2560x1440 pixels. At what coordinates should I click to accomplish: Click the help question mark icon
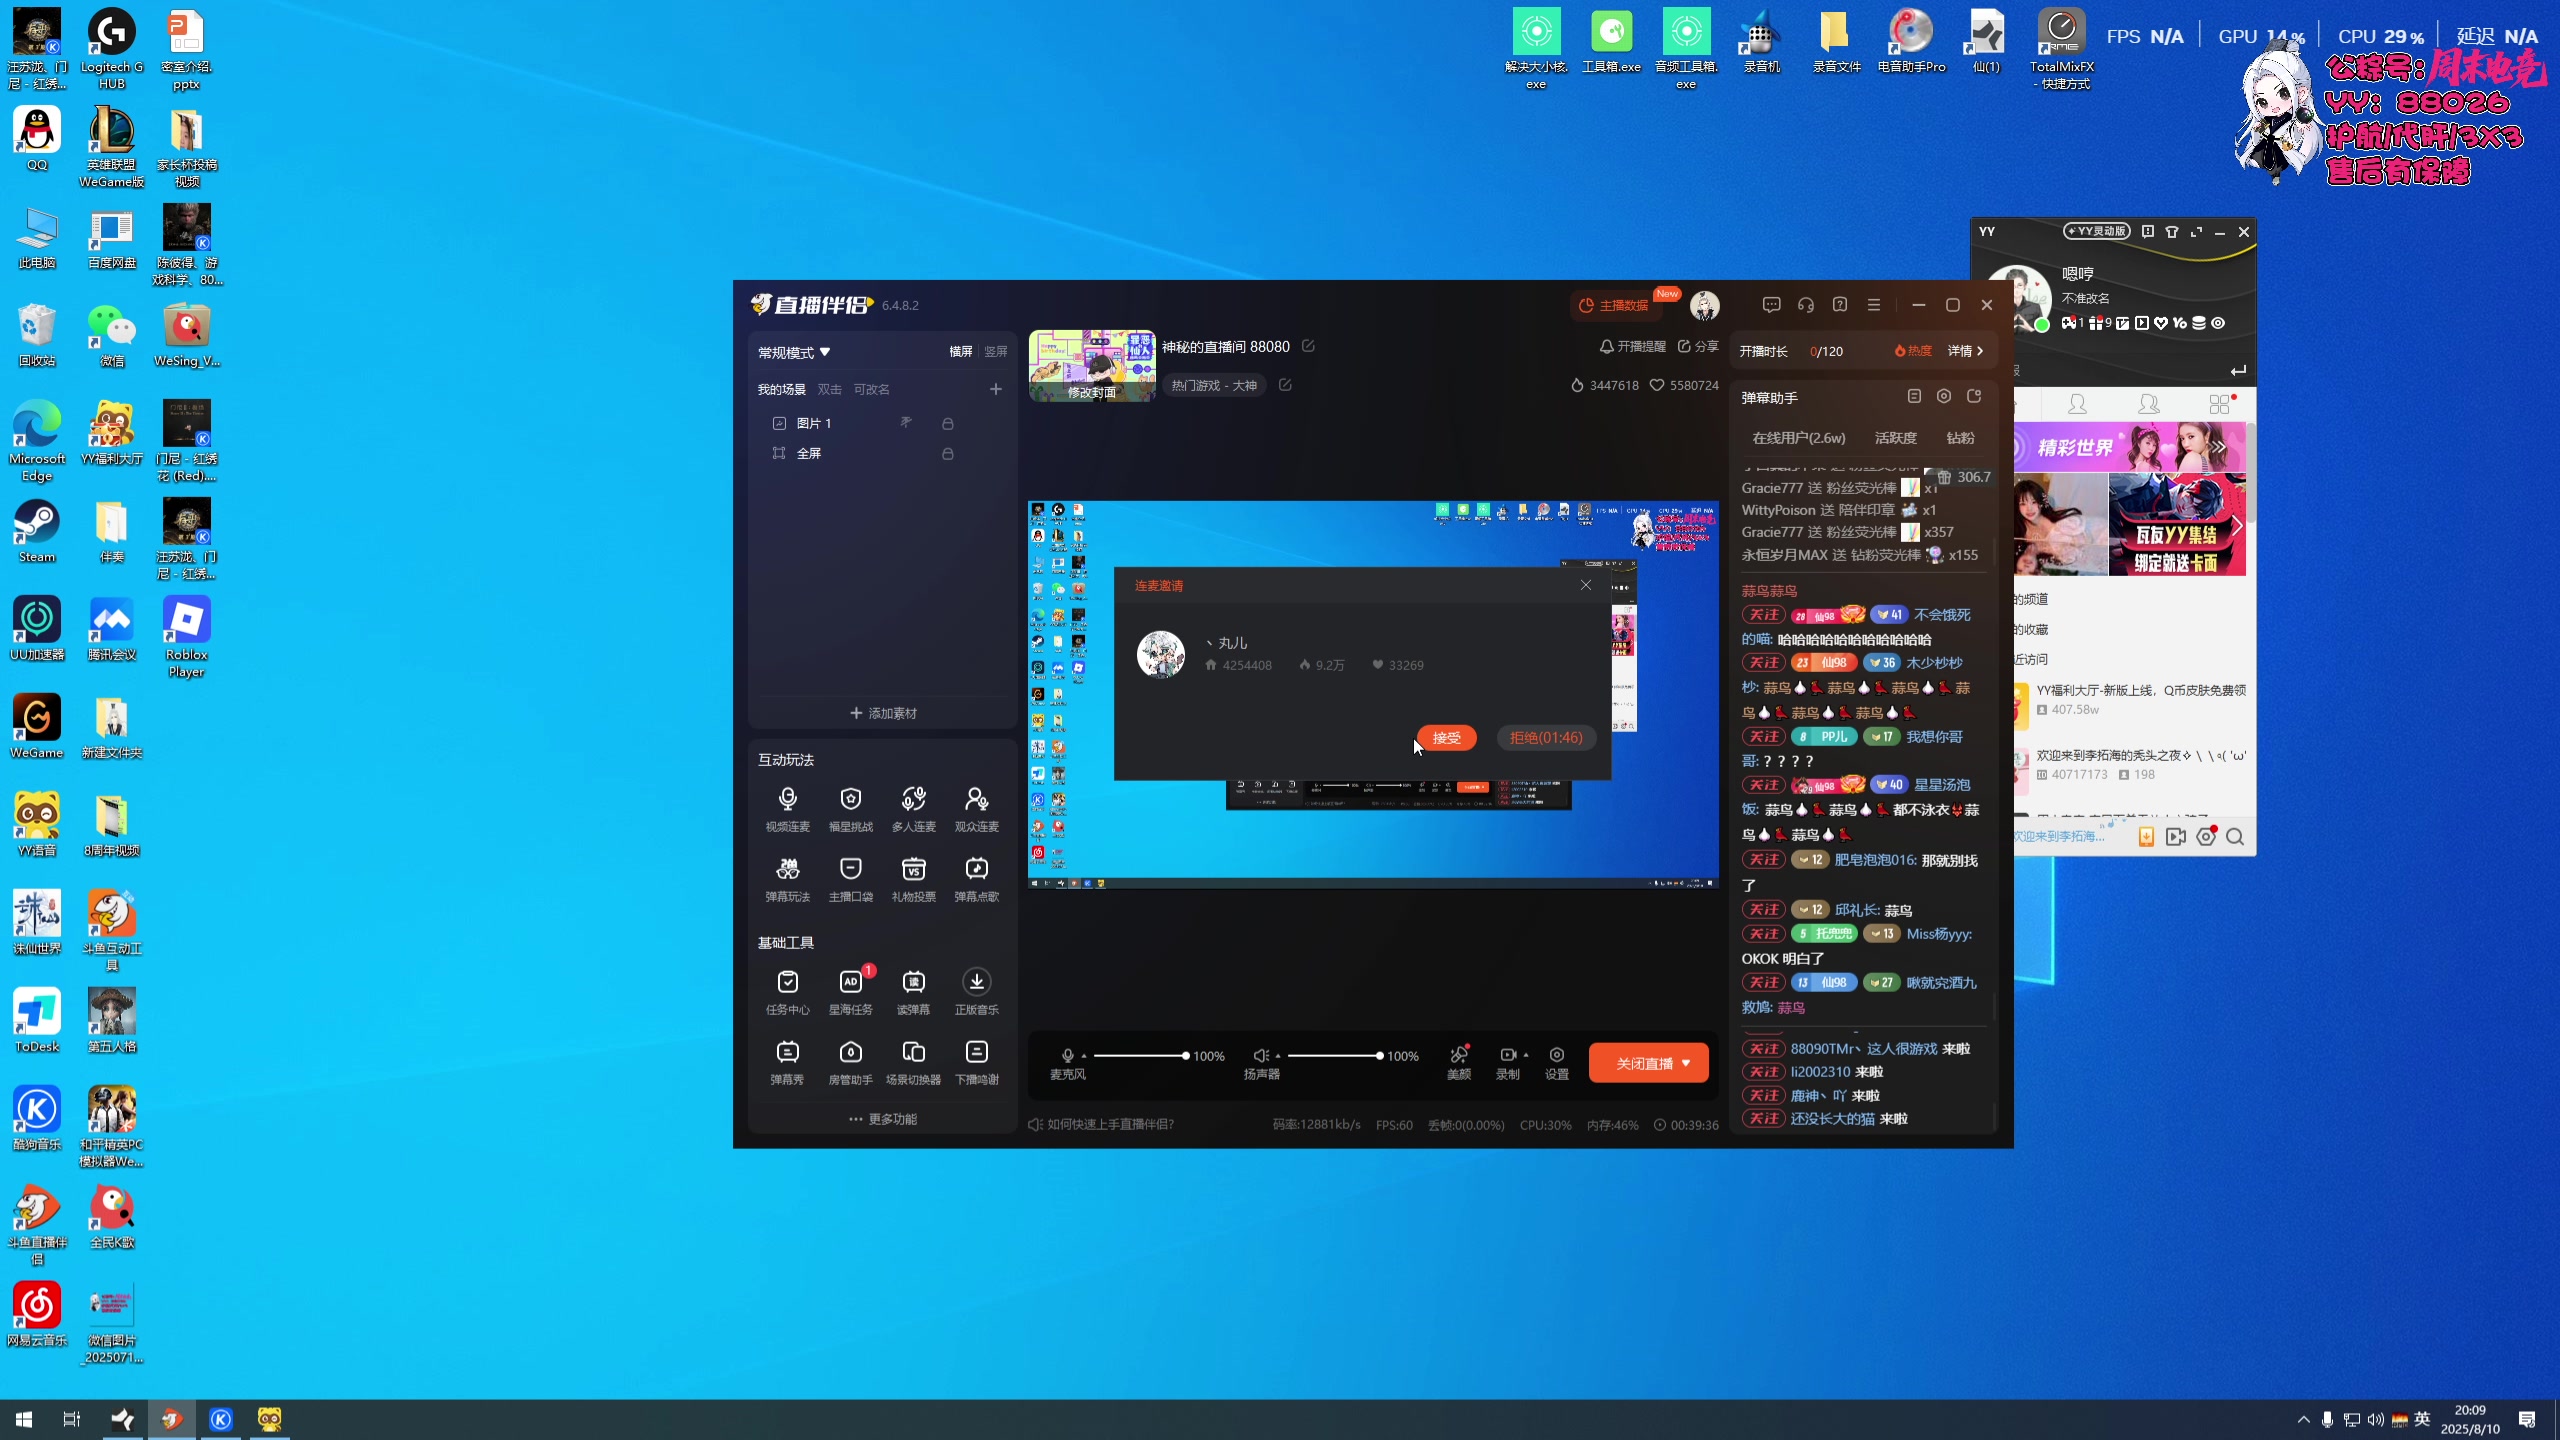pyautogui.click(x=1839, y=305)
